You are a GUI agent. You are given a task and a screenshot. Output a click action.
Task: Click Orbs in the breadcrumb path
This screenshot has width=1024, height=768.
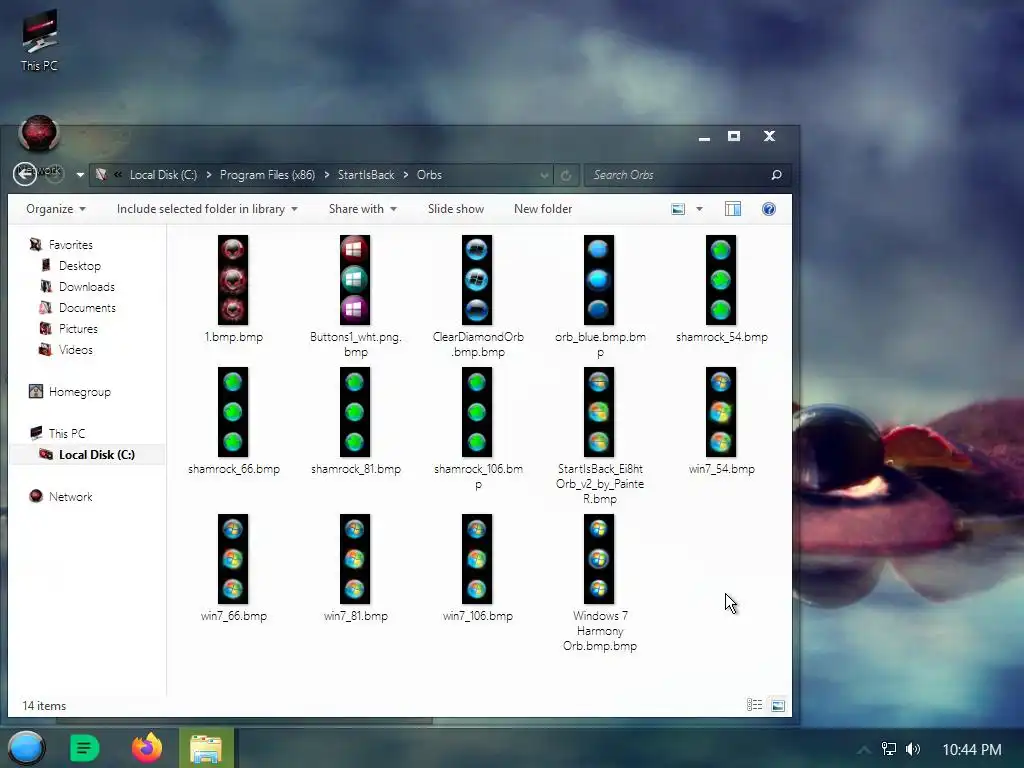(429, 175)
